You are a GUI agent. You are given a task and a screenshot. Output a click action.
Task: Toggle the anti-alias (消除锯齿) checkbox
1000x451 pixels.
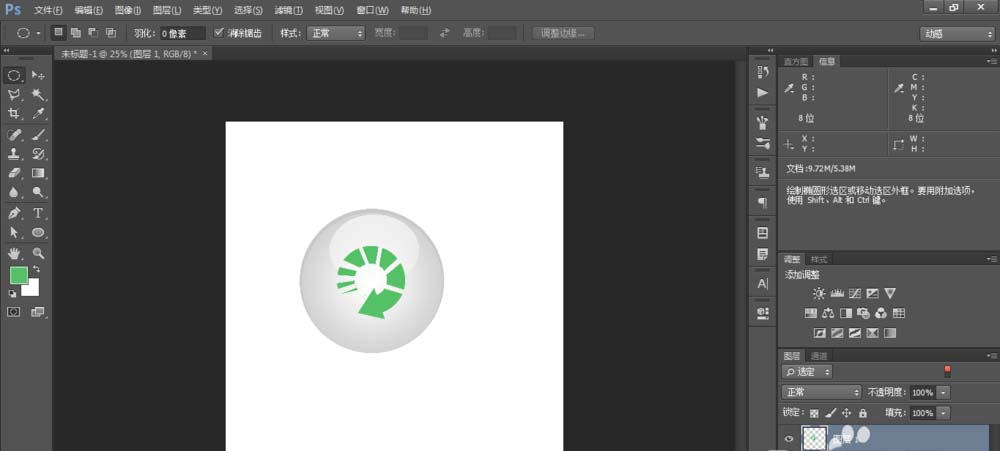coord(219,33)
